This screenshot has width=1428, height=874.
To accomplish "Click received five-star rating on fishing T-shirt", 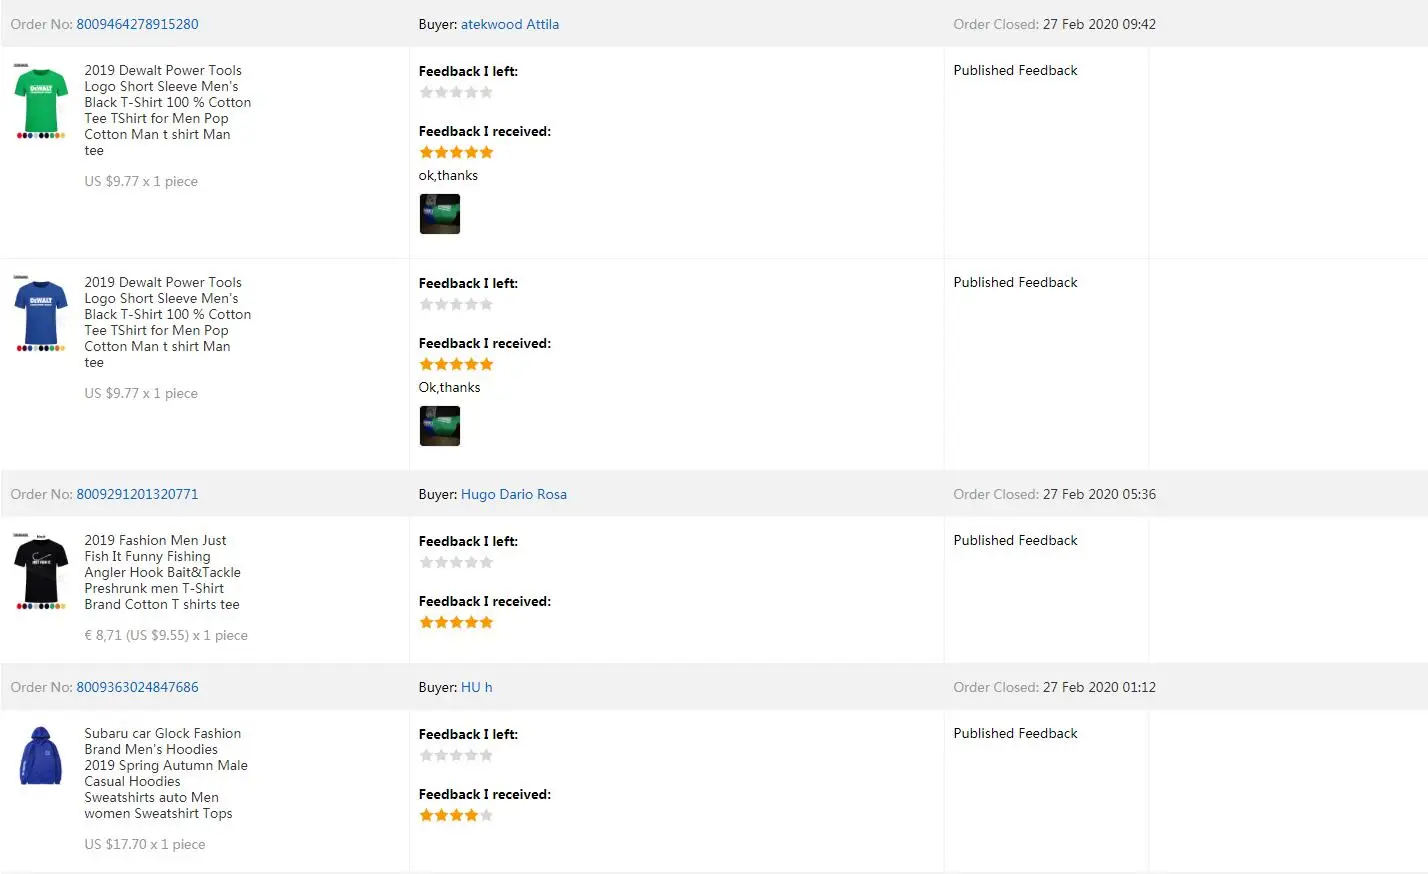I will coord(456,622).
